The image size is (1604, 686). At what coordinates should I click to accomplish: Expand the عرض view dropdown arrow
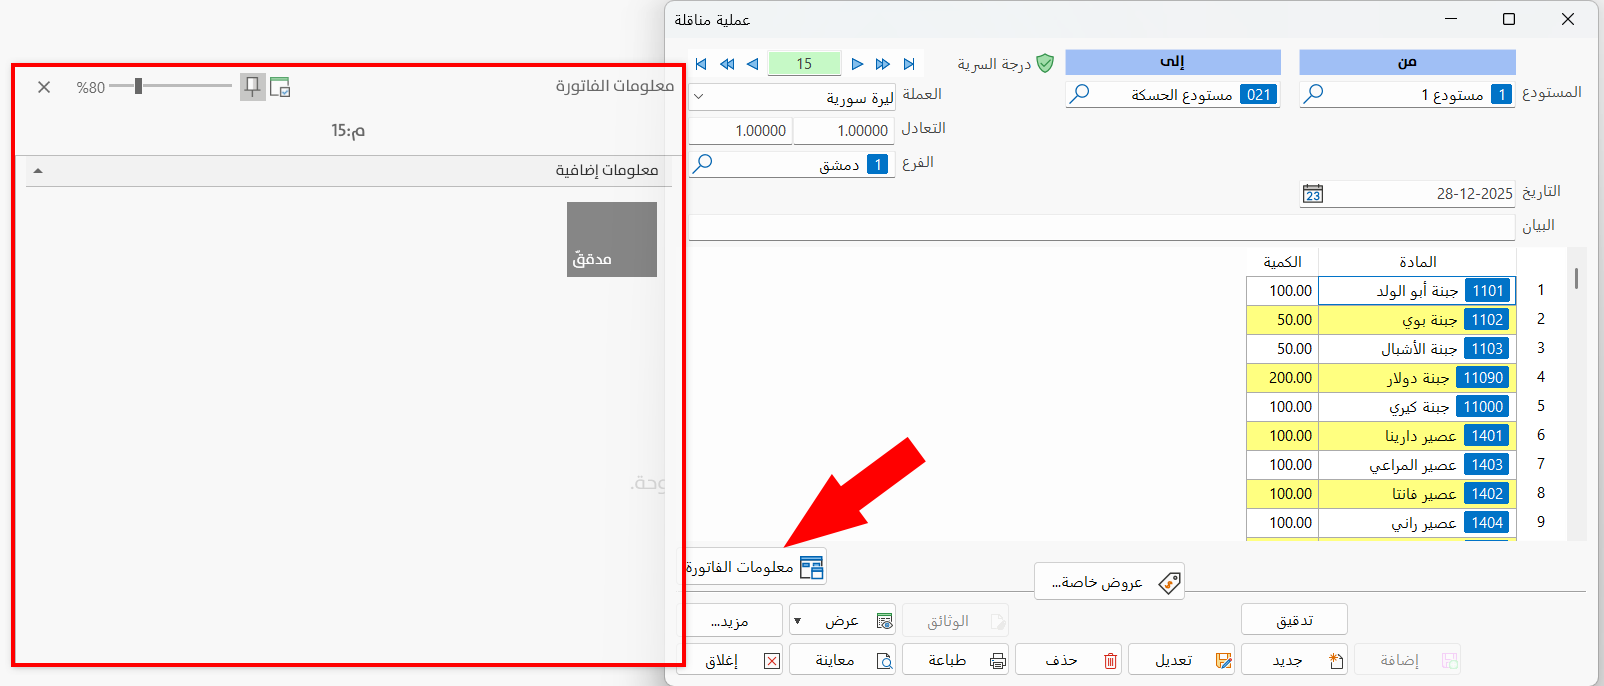pyautogui.click(x=798, y=621)
